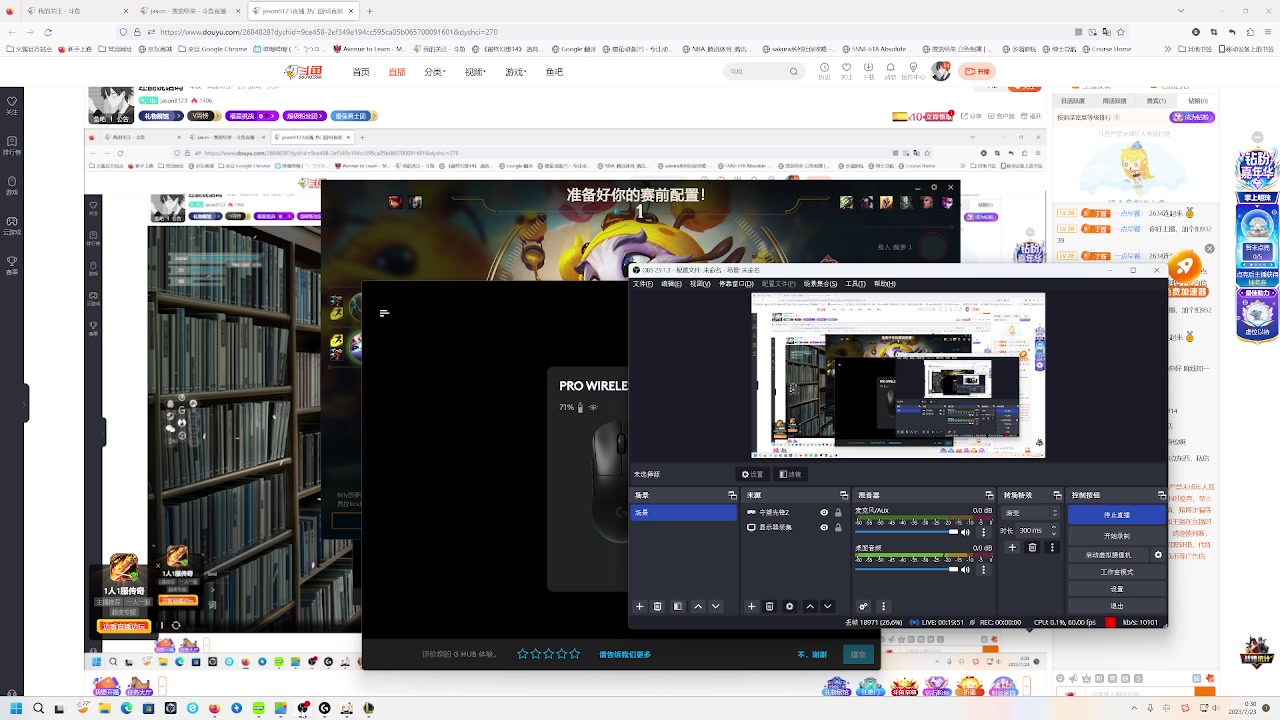The width and height of the screenshot is (1280, 720).
Task: Open G HUB hamburger menu
Action: coord(384,313)
